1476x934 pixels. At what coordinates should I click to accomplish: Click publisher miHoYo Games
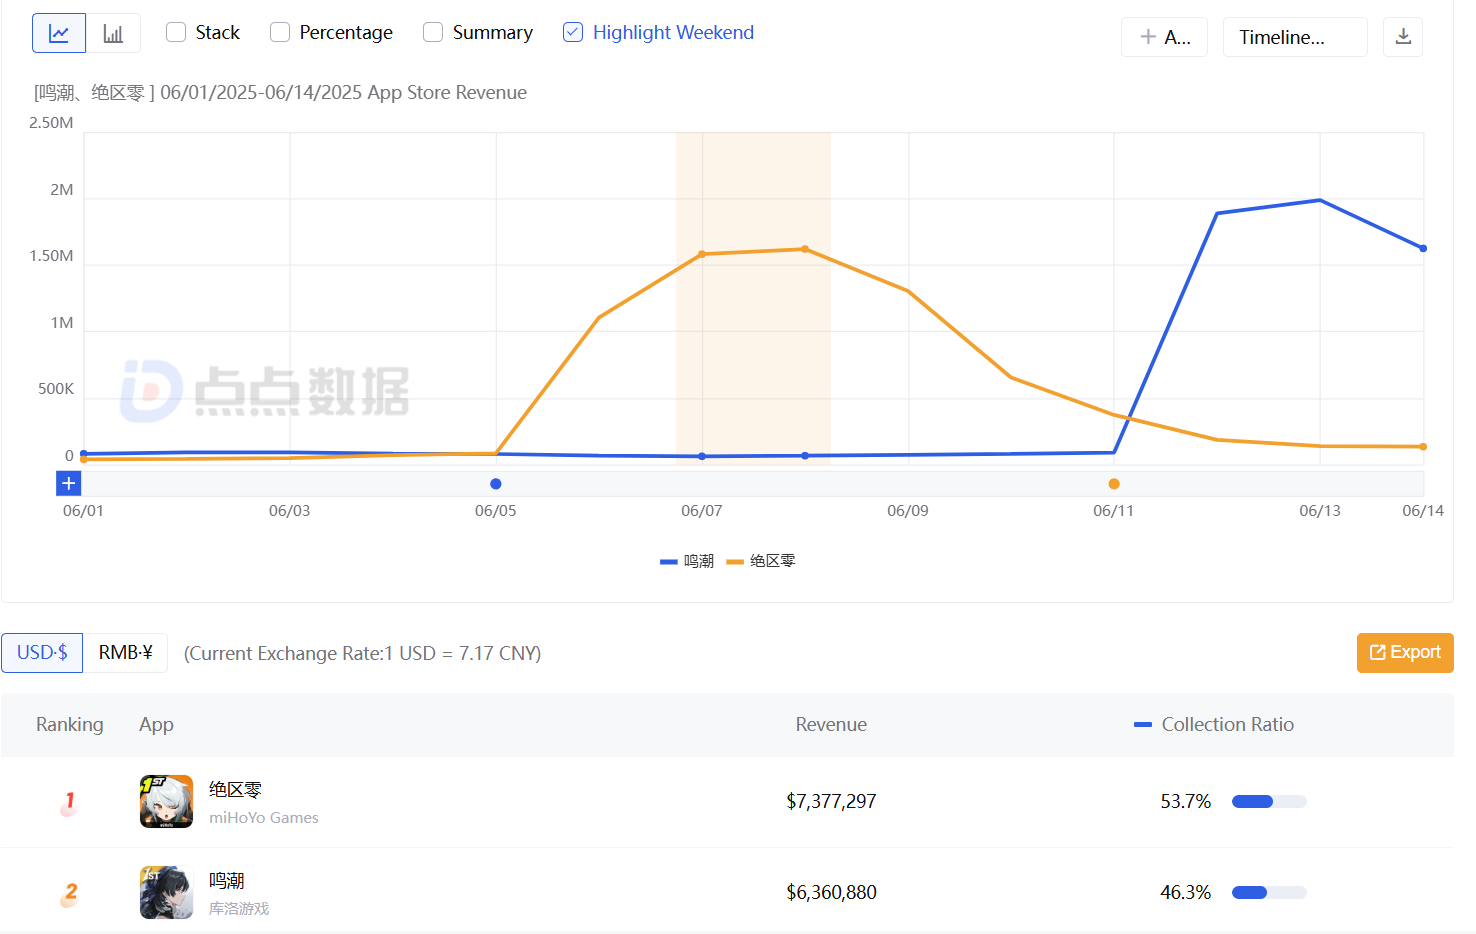click(264, 818)
